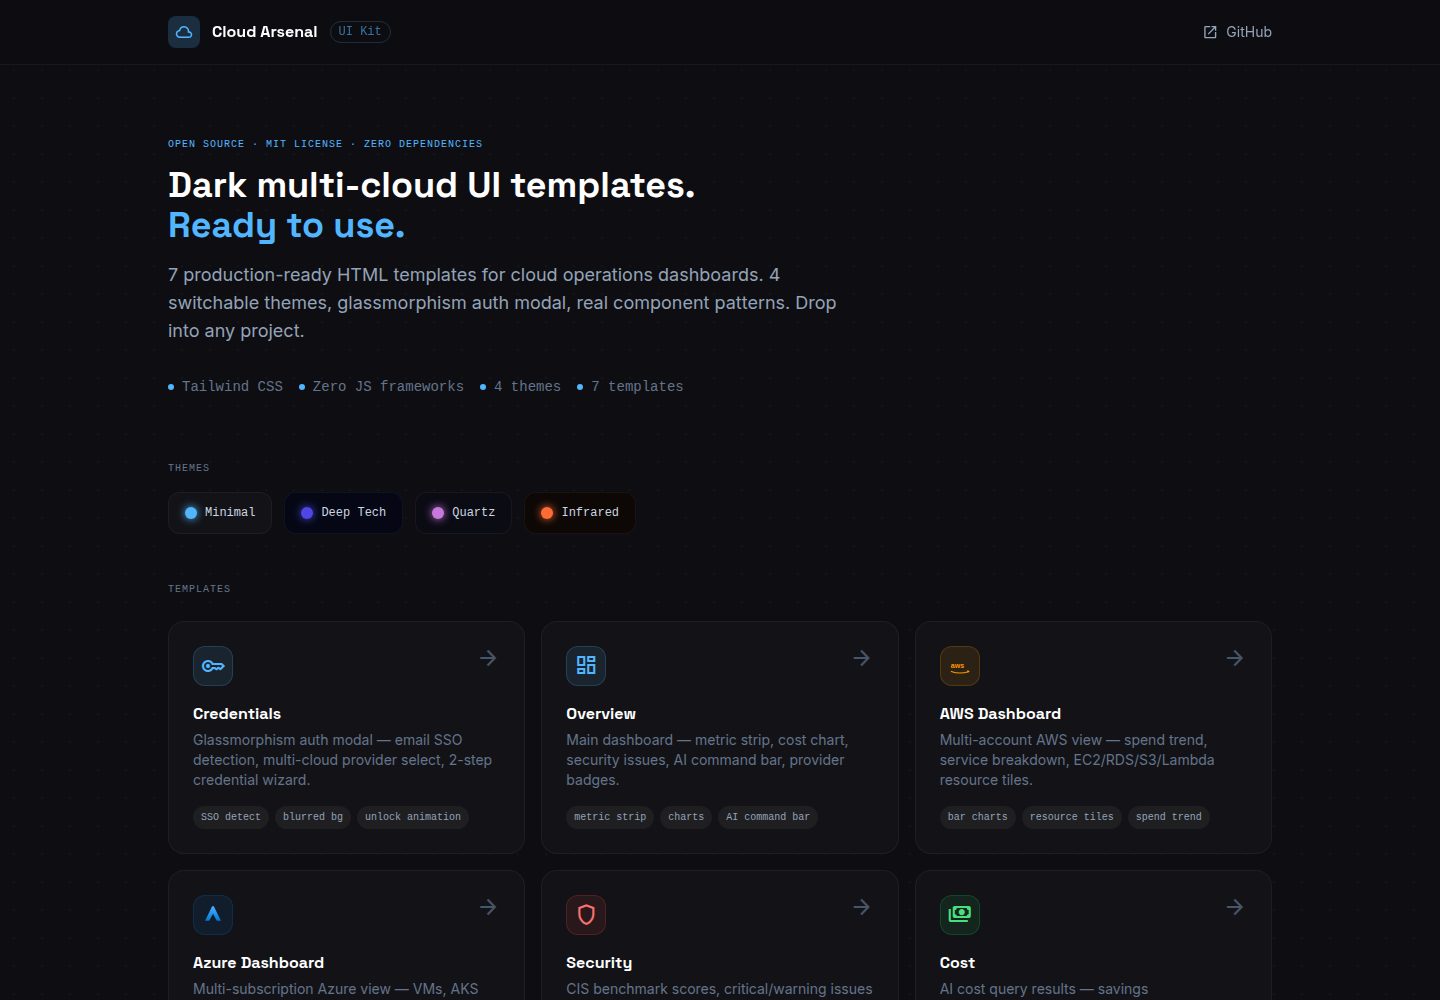Select the Minimal theme
The width and height of the screenshot is (1440, 1000).
(x=220, y=513)
